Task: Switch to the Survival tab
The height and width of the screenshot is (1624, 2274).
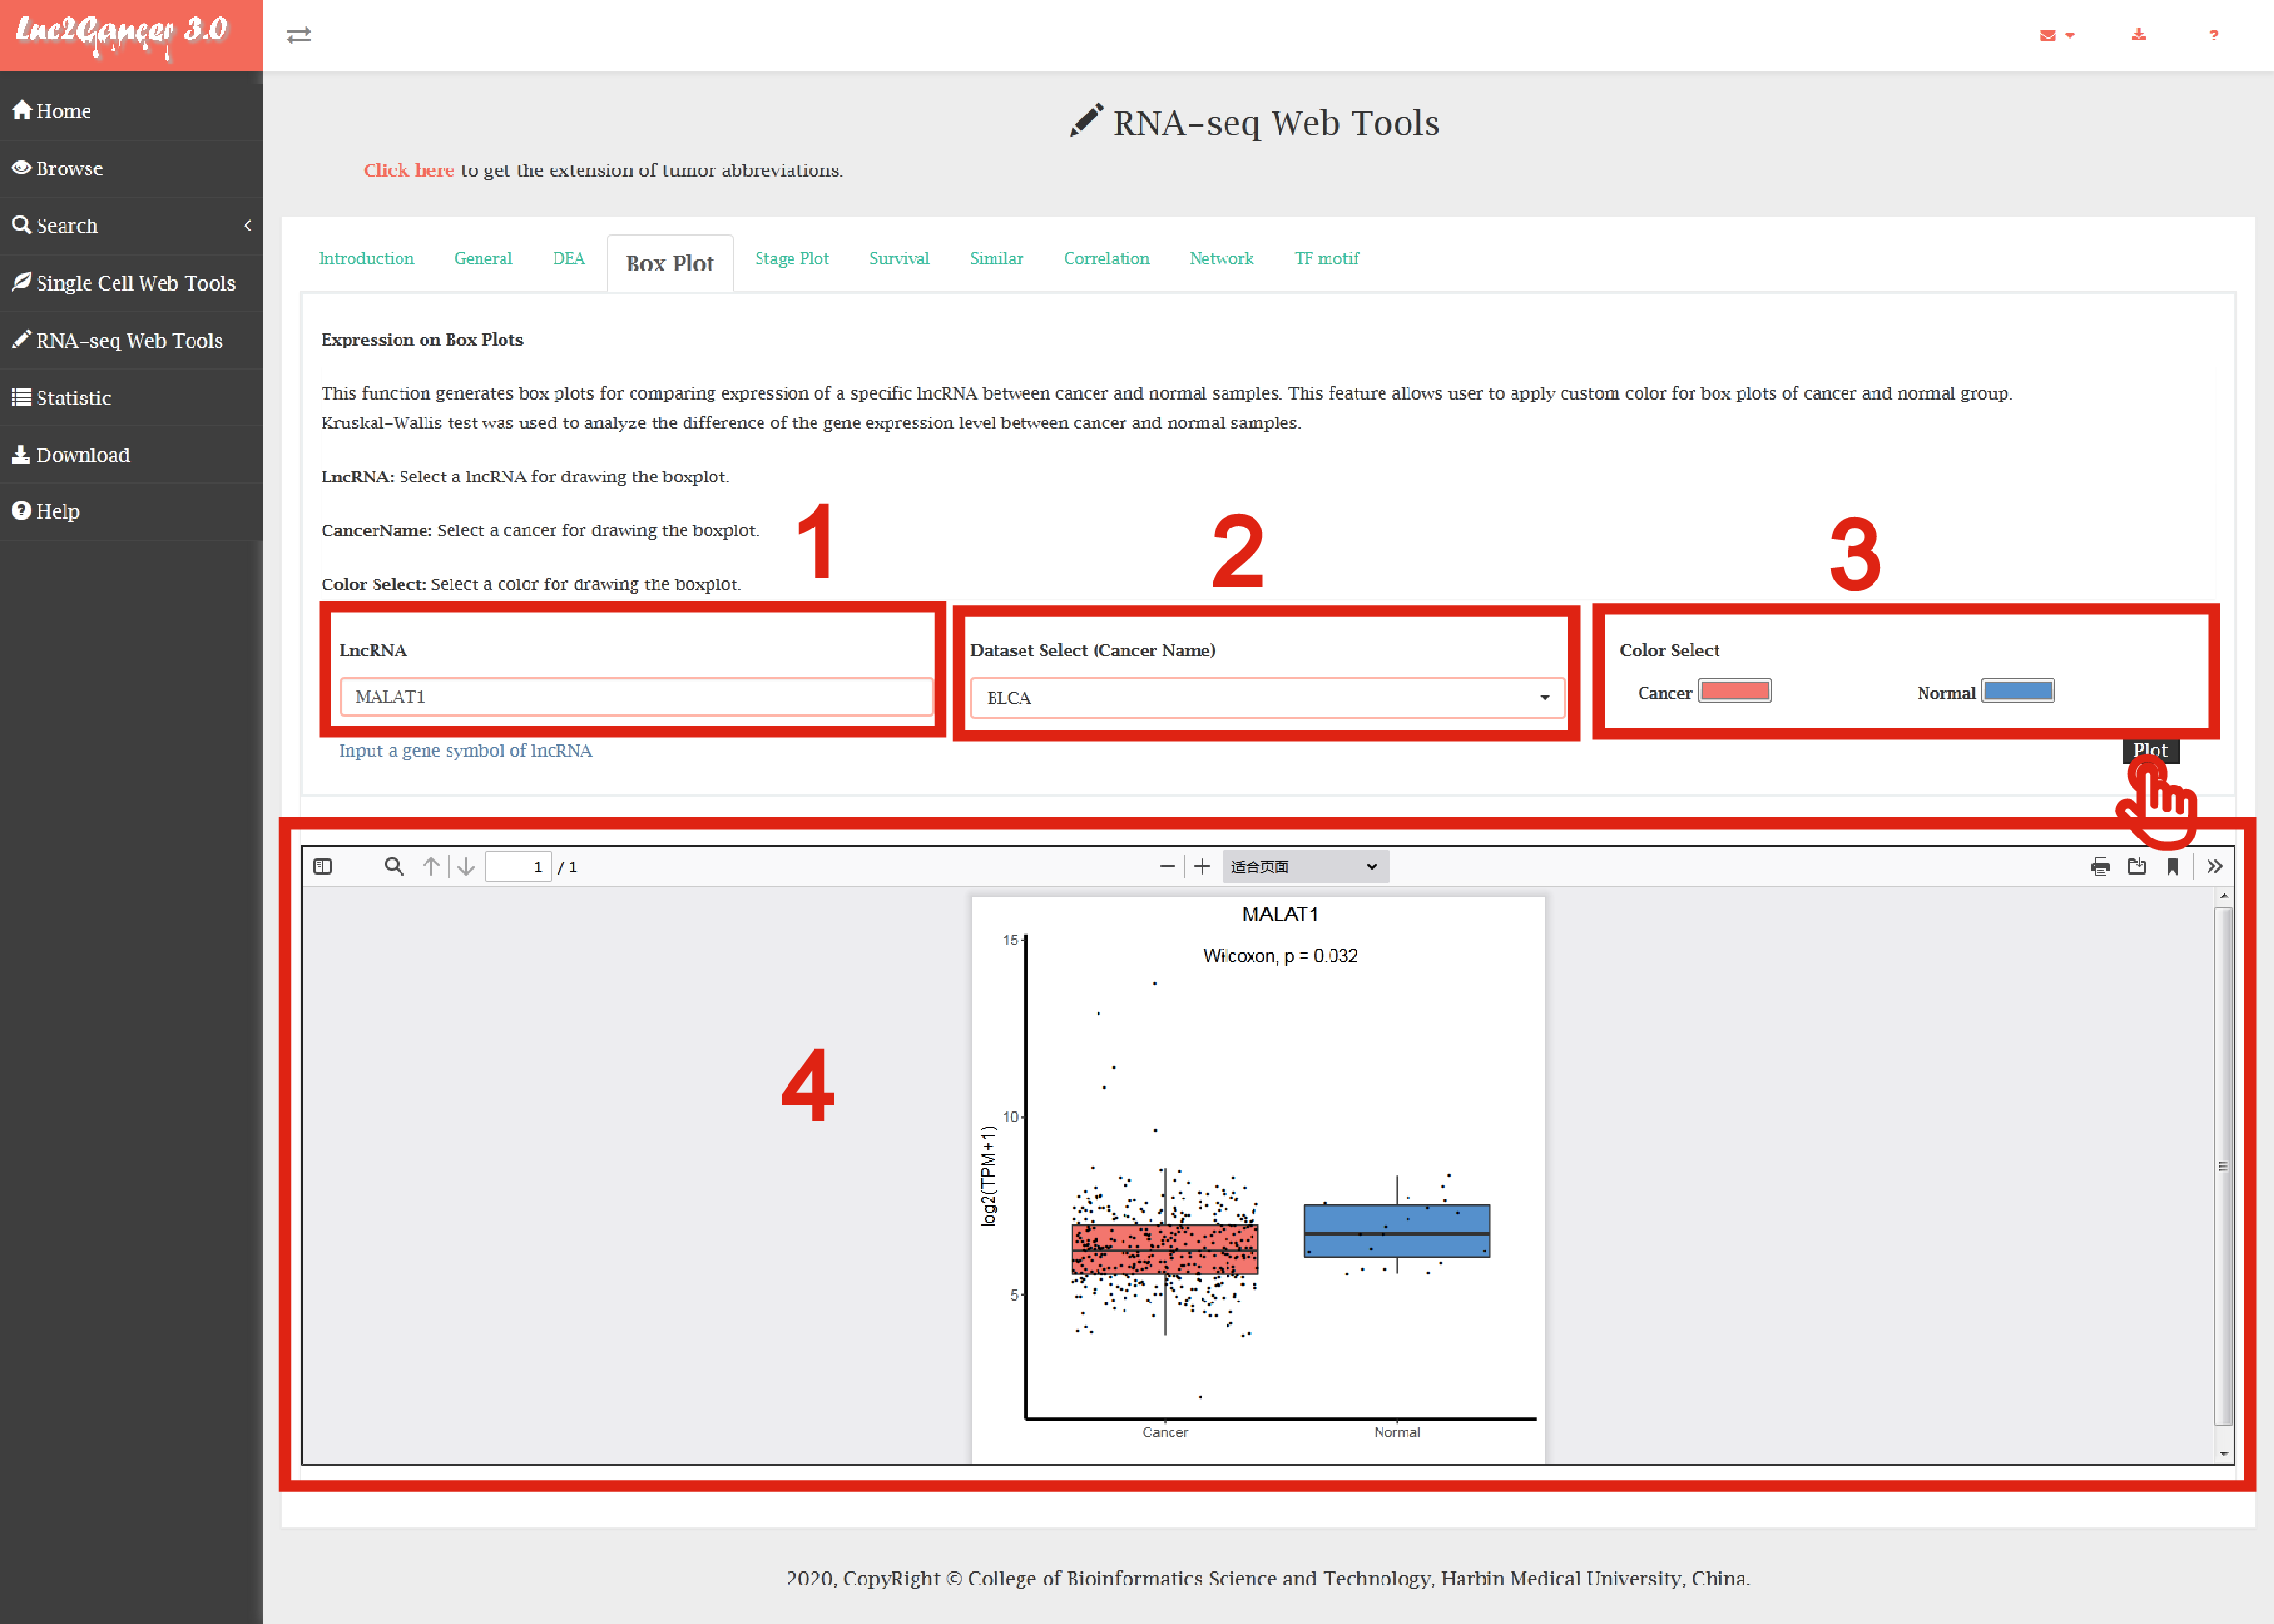Action: tap(898, 258)
